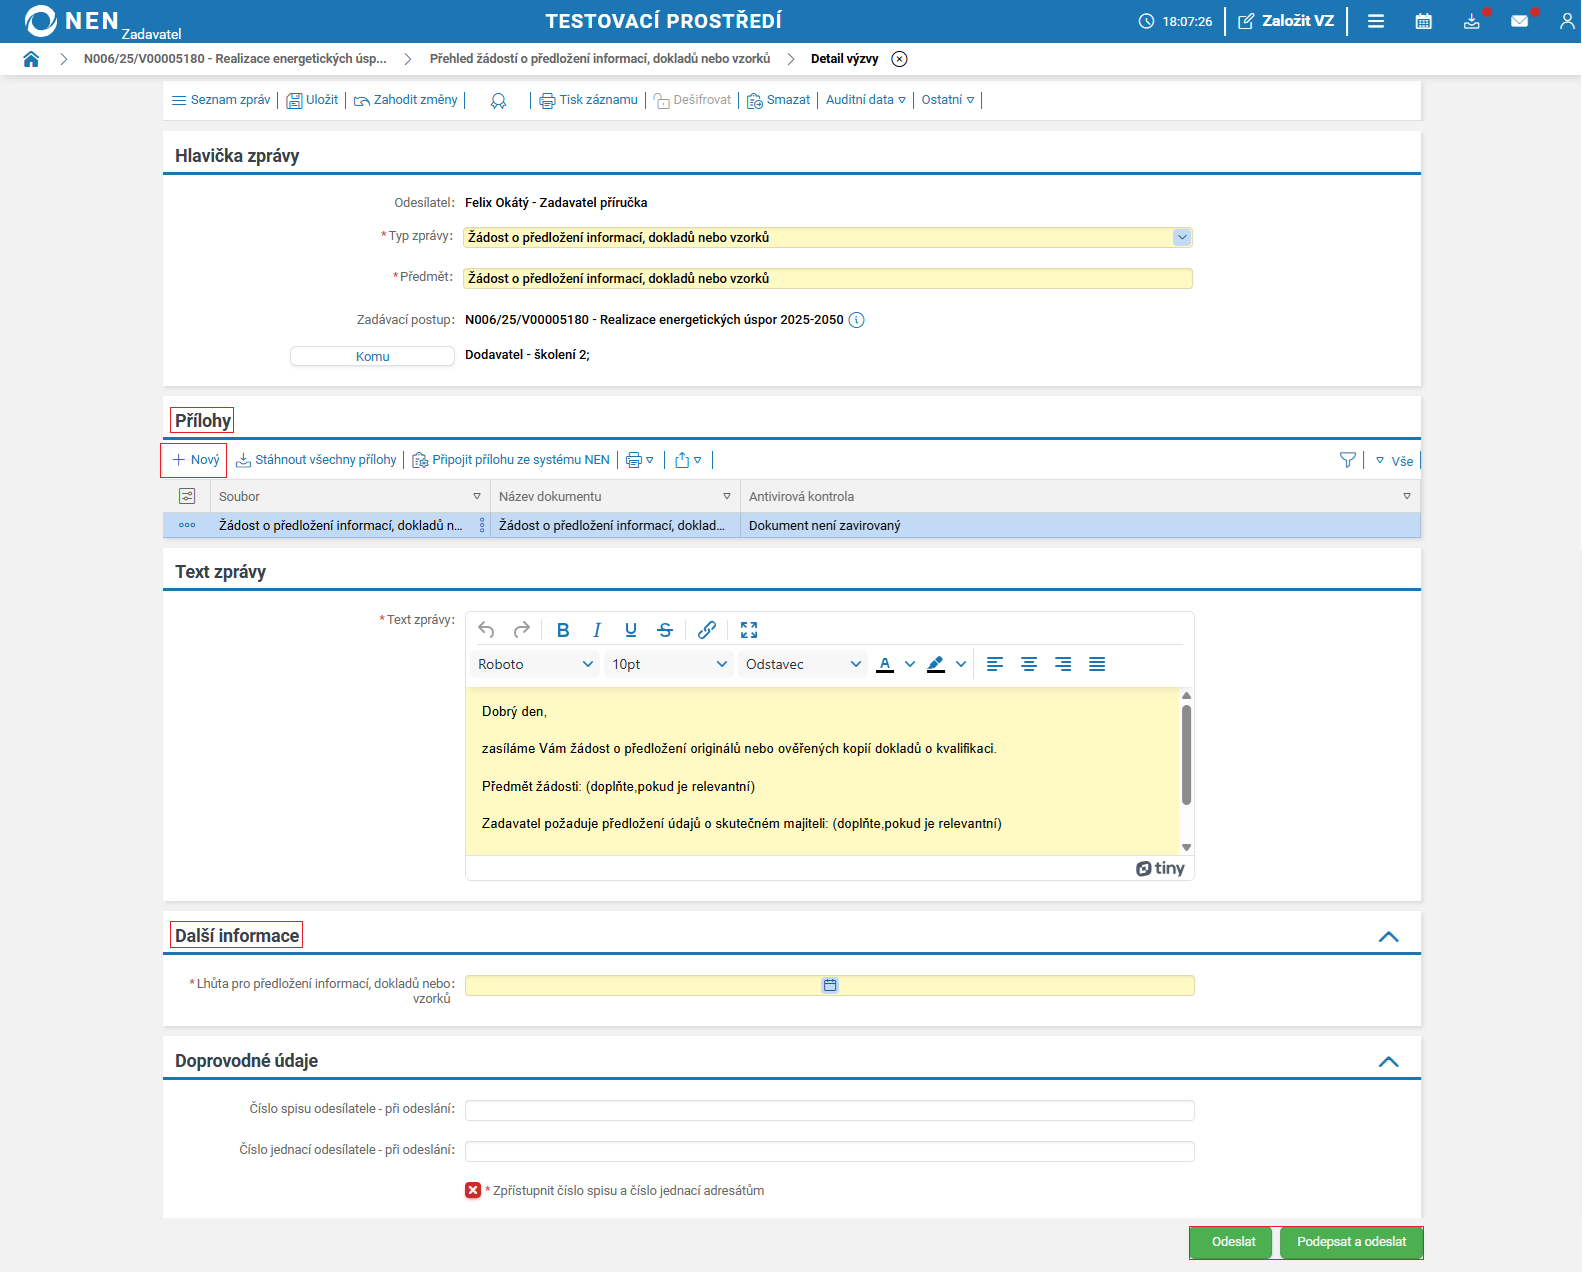
Task: Click Číslo spisu odesílatele field
Action: point(830,1110)
